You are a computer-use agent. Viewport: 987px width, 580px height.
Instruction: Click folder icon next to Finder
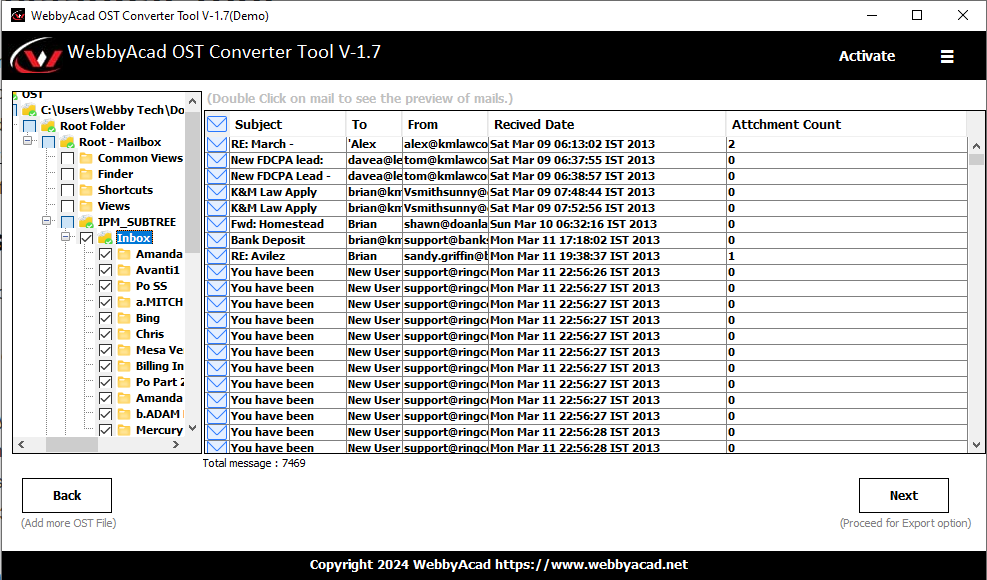pos(86,174)
